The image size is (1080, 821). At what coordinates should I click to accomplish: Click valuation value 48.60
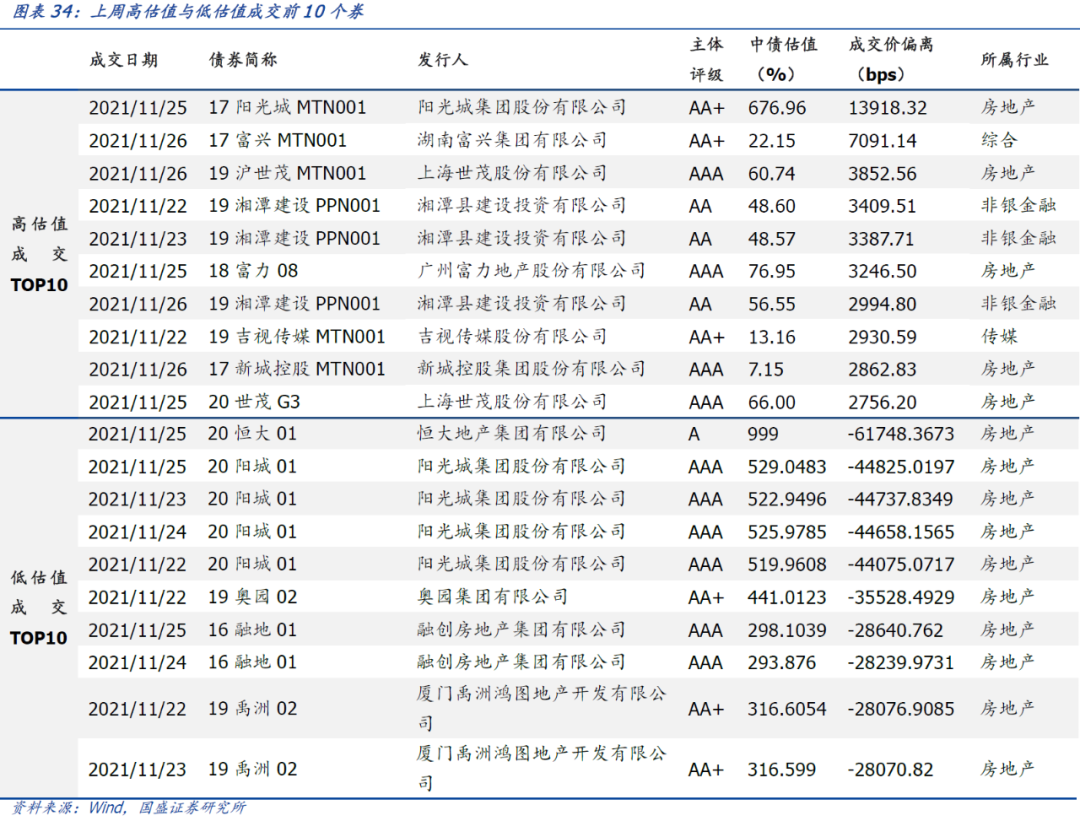[771, 206]
